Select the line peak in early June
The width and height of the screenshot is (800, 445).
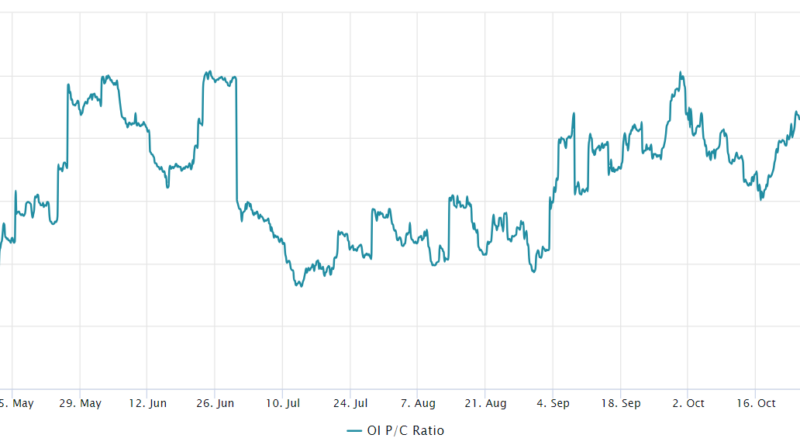coord(105,77)
